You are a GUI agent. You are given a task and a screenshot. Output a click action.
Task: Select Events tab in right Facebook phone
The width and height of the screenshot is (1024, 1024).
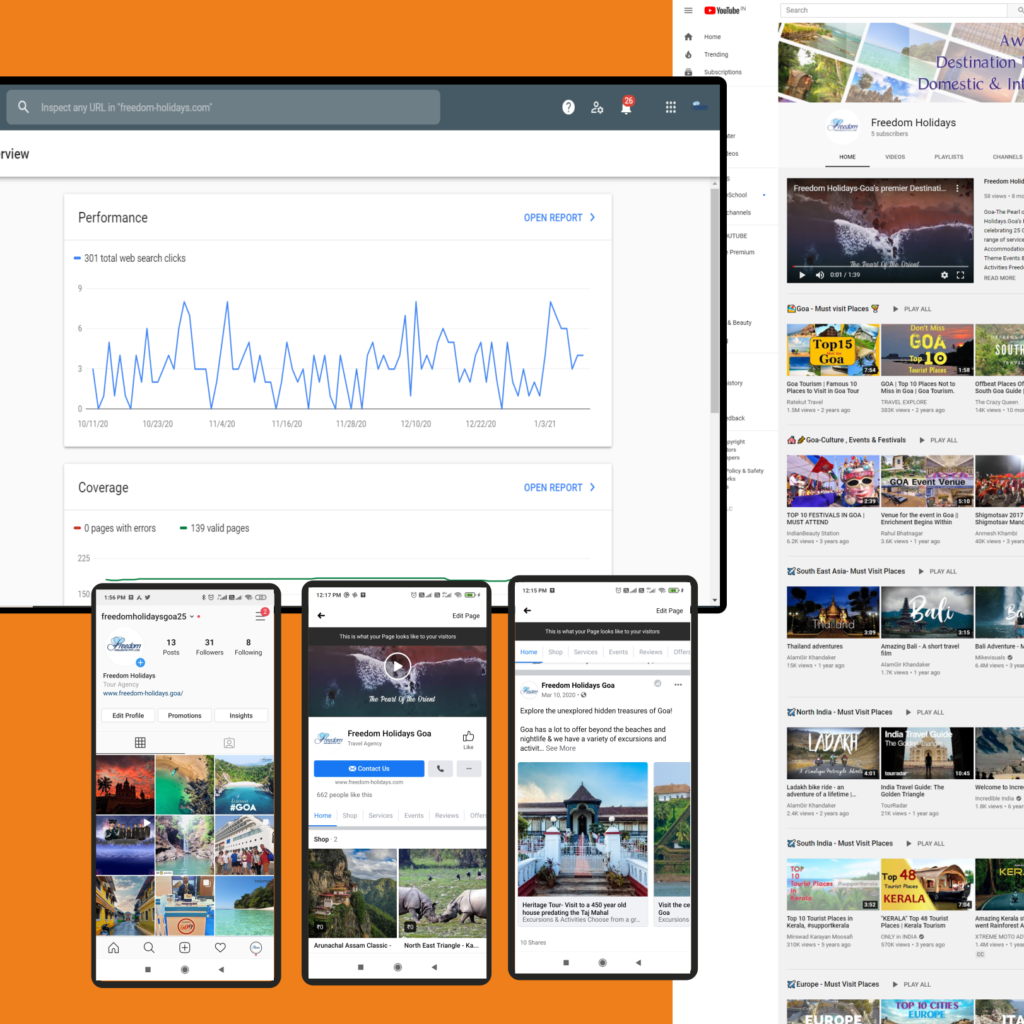[618, 652]
